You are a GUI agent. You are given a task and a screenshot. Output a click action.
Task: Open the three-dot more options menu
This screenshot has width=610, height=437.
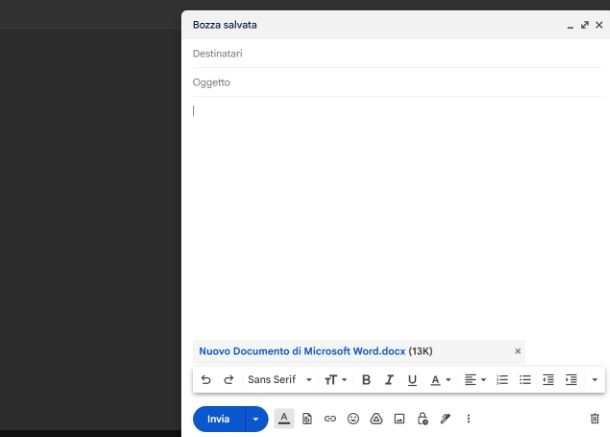point(468,419)
